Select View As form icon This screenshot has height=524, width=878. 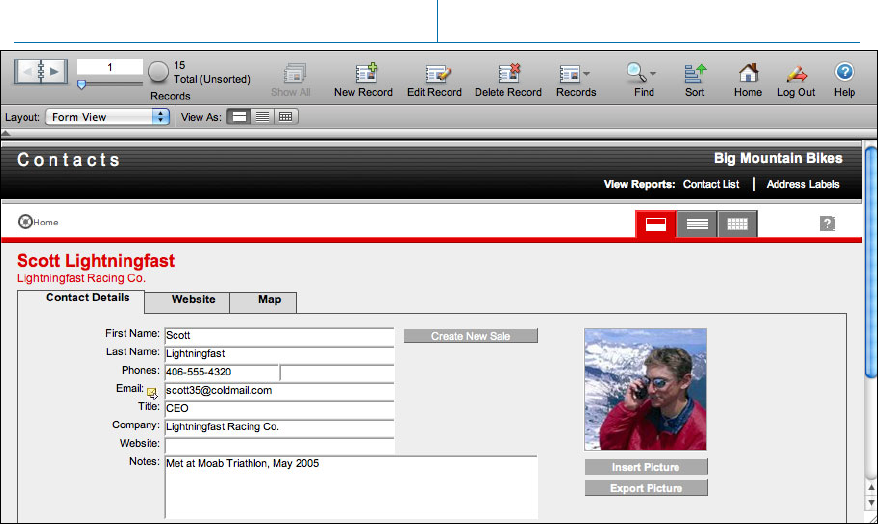pos(239,117)
